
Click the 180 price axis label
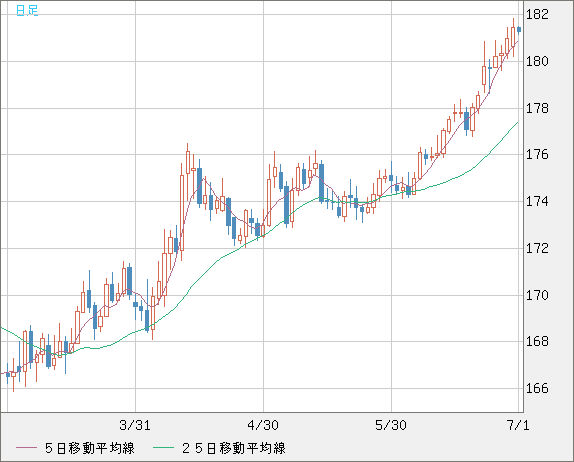tap(537, 61)
